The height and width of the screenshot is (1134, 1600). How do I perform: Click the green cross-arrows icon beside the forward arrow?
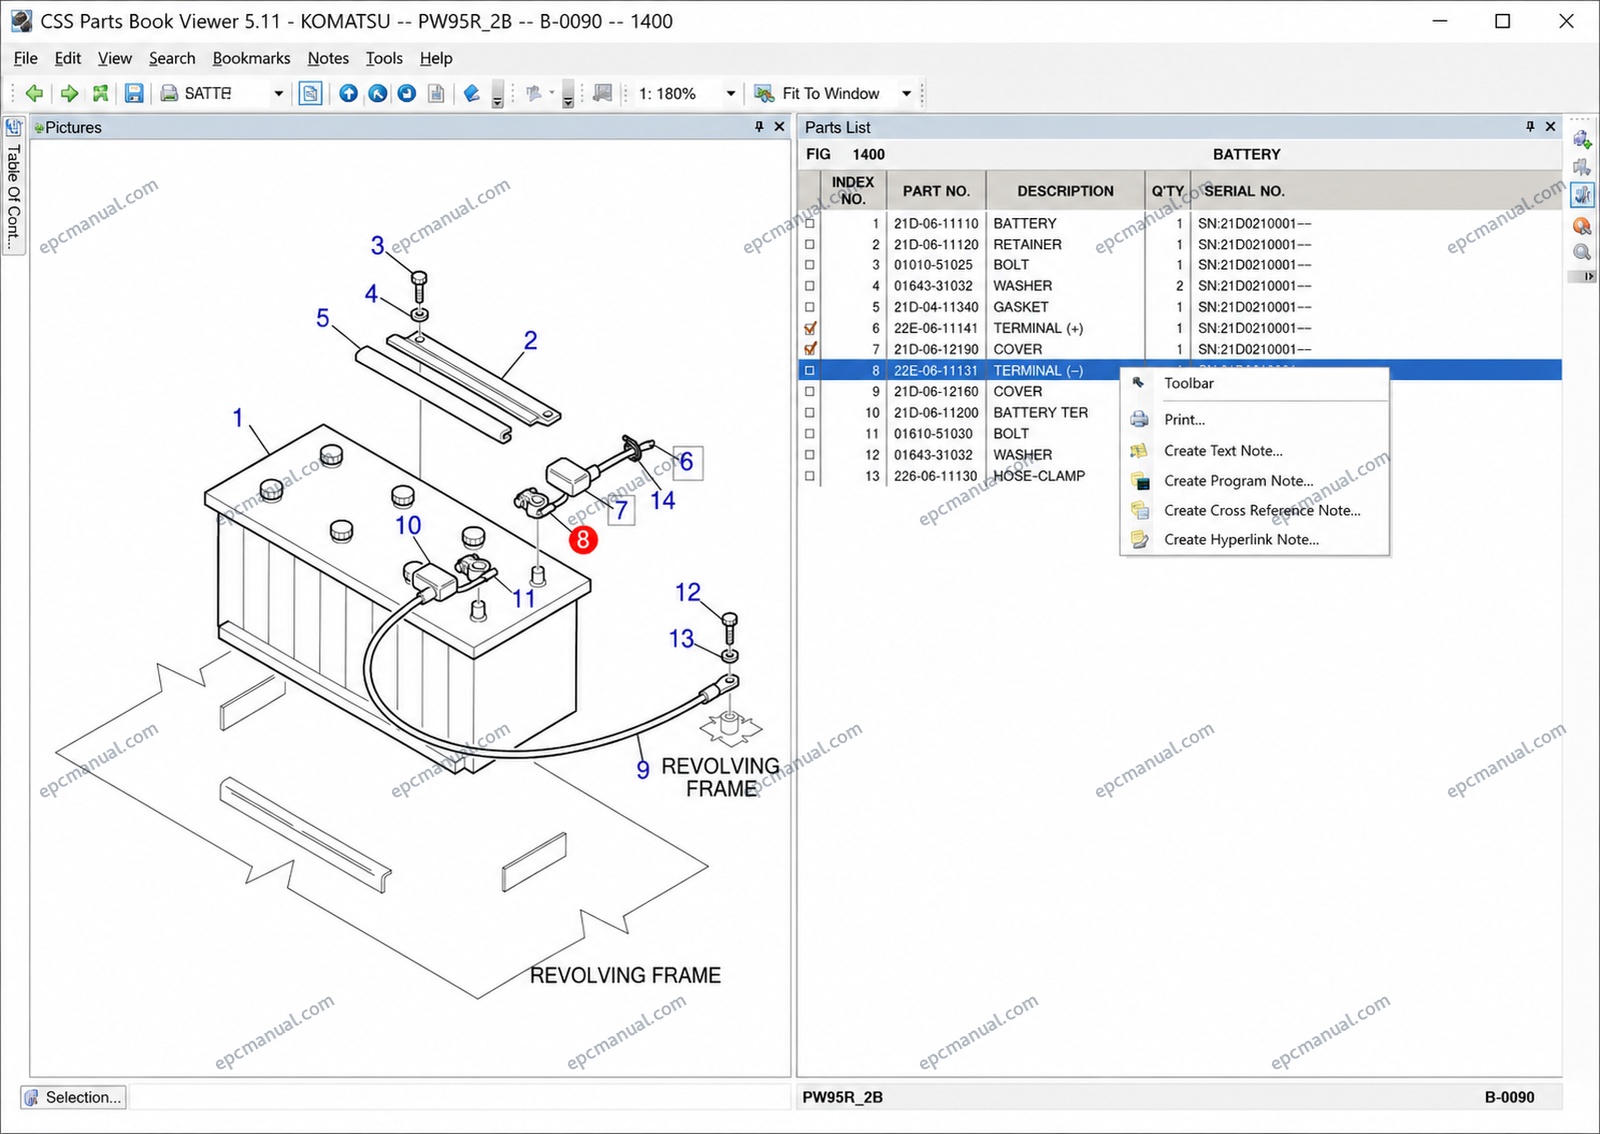100,93
